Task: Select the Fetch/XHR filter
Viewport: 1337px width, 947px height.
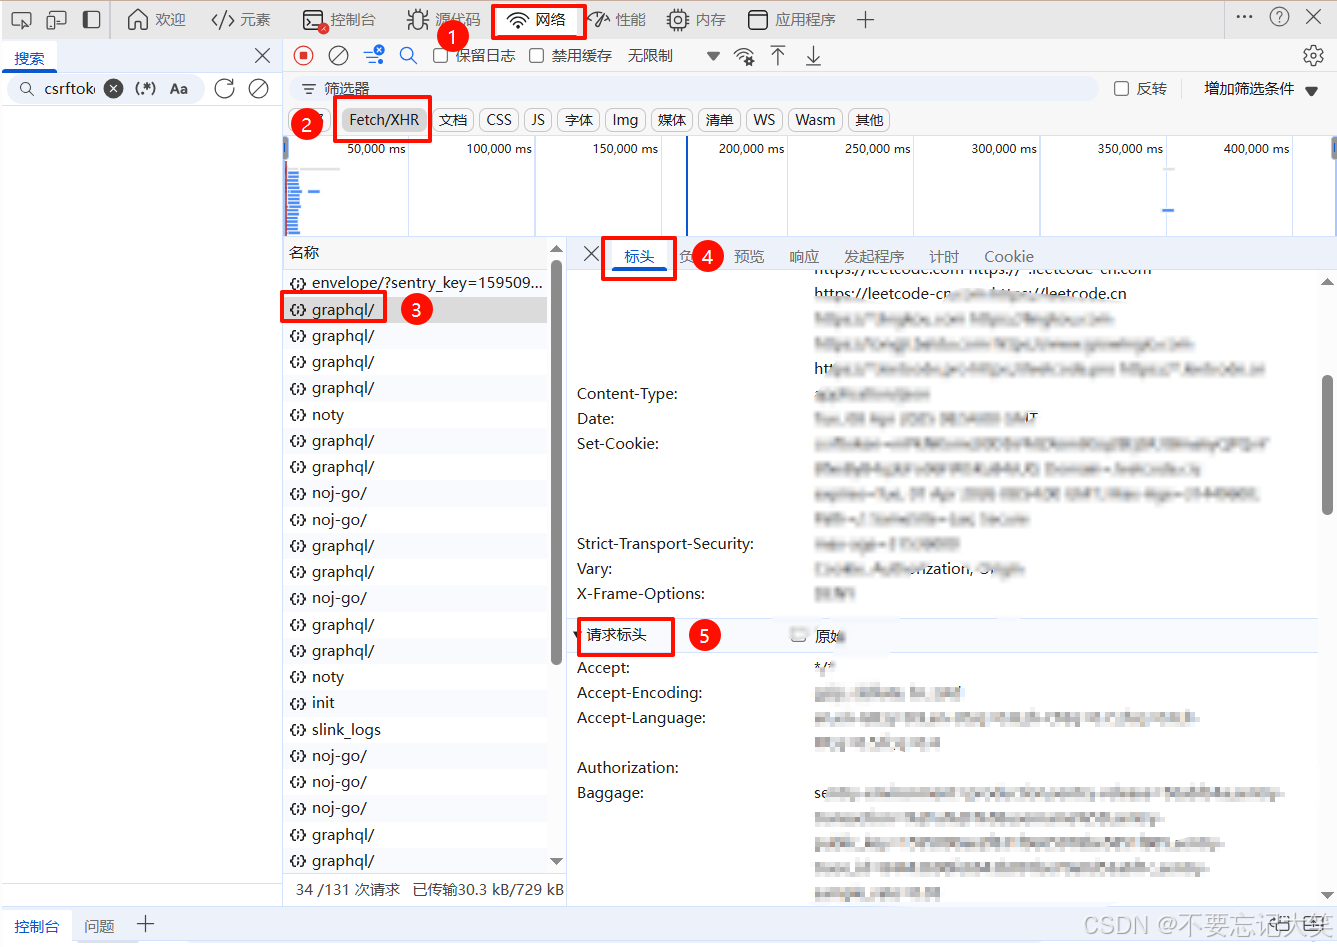Action: [382, 119]
